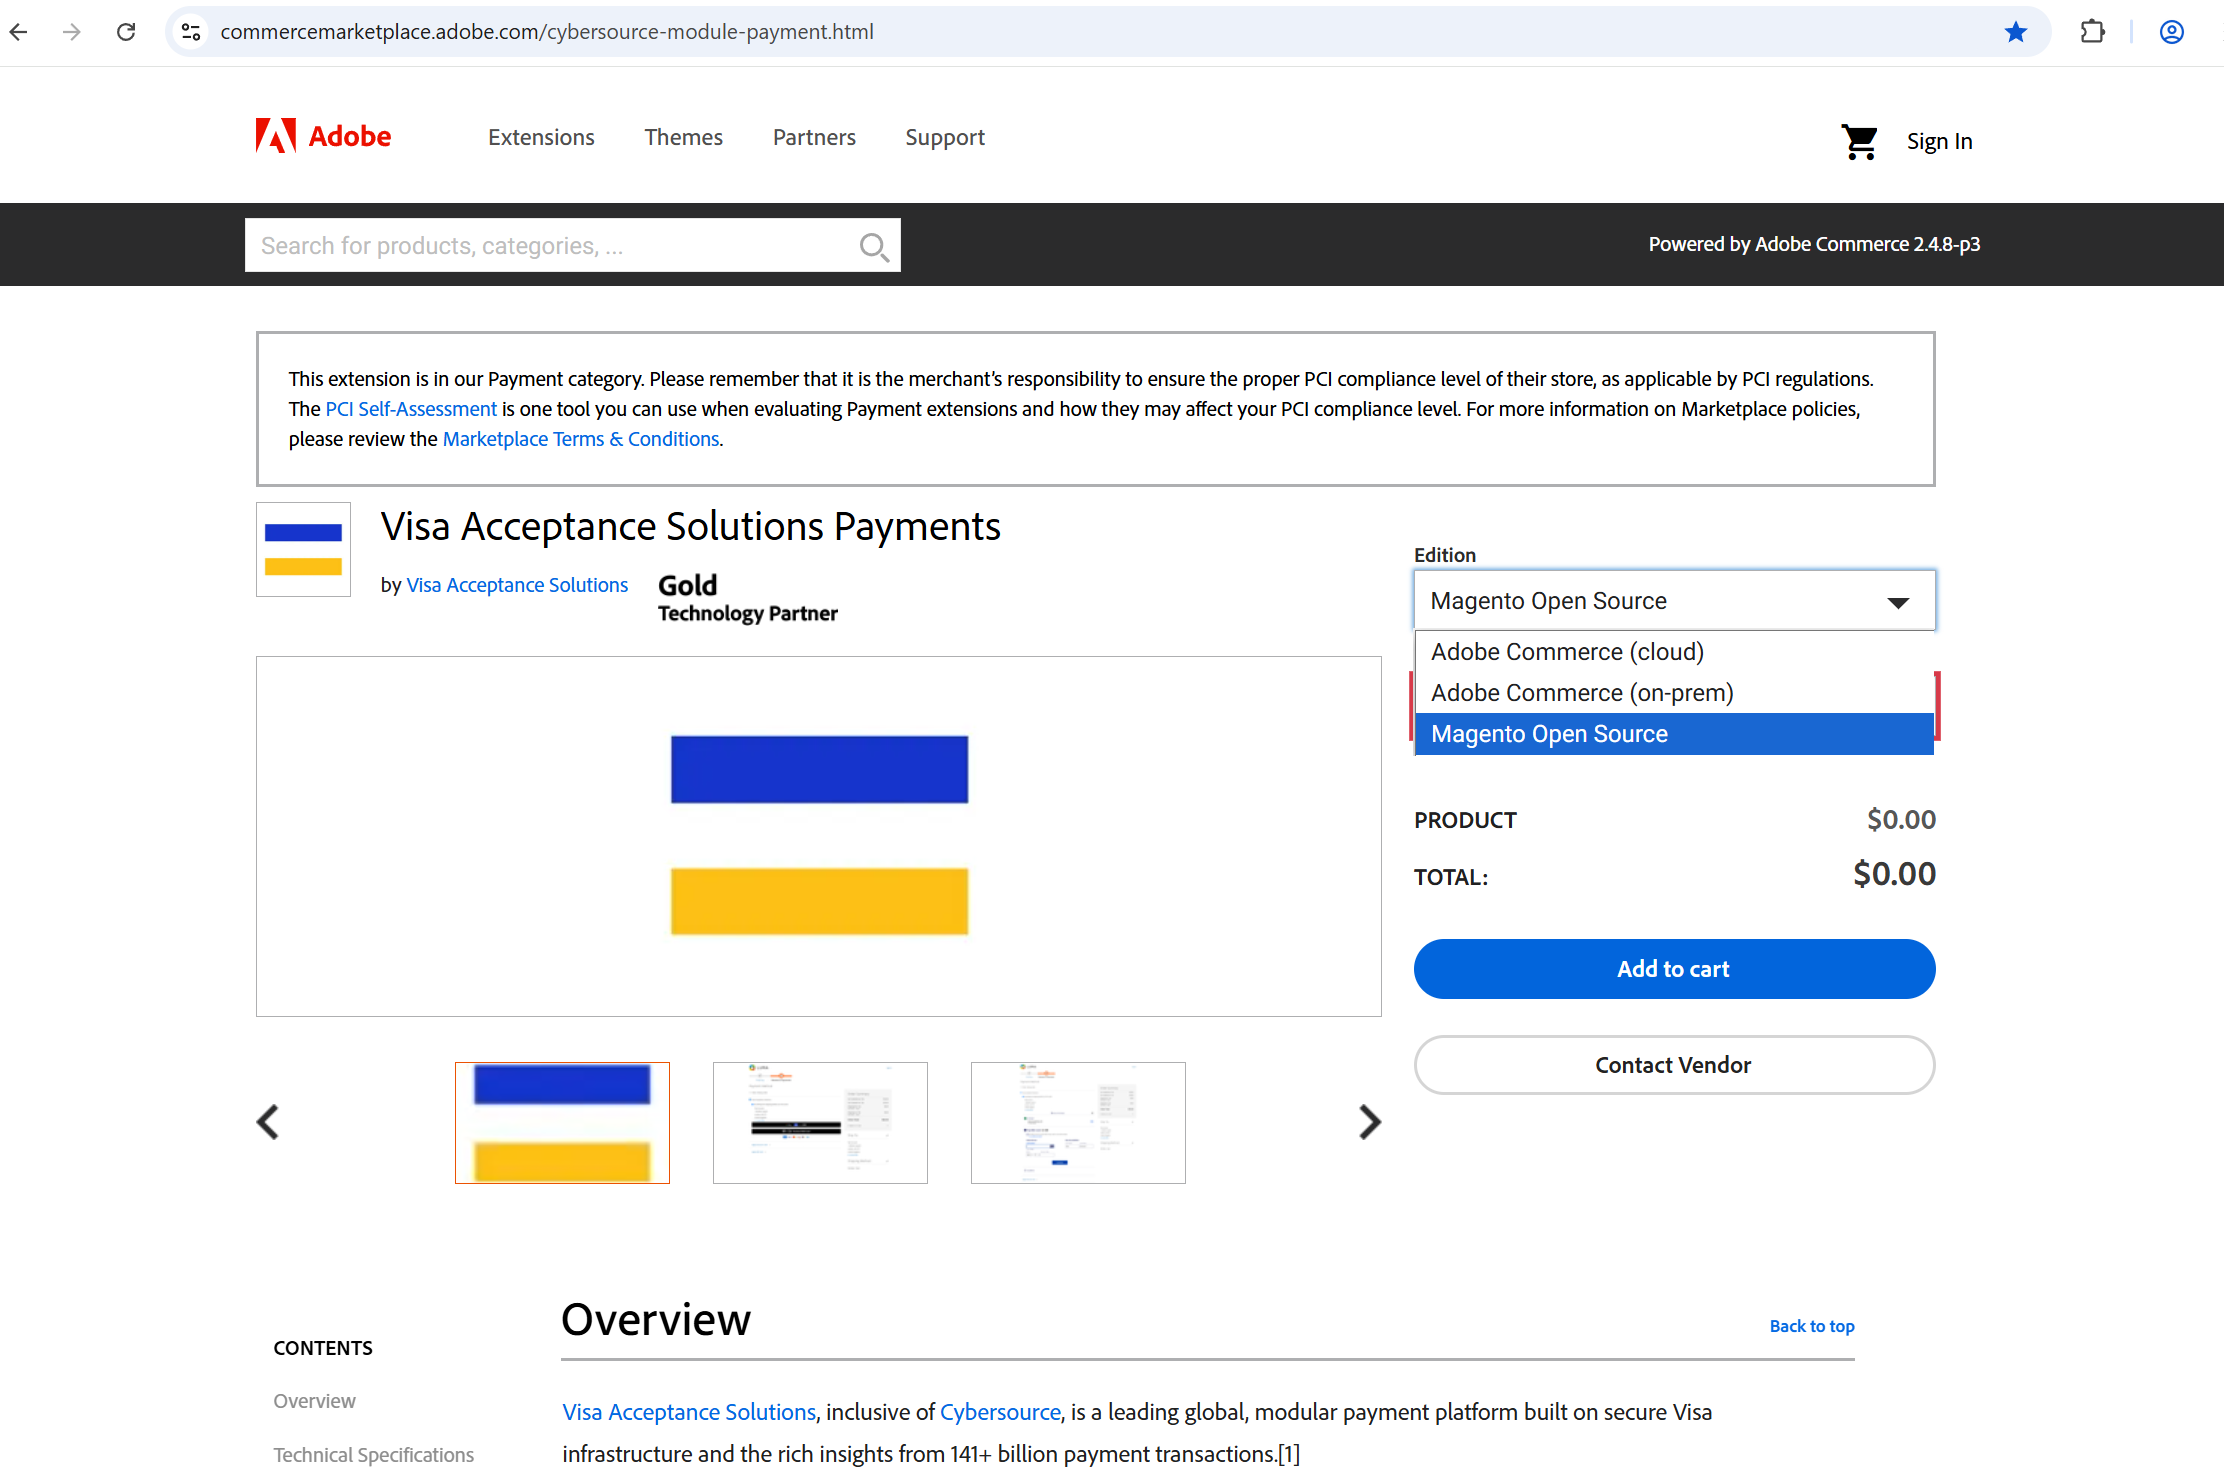This screenshot has width=2224, height=1482.
Task: Open the Extensions menu
Action: point(541,137)
